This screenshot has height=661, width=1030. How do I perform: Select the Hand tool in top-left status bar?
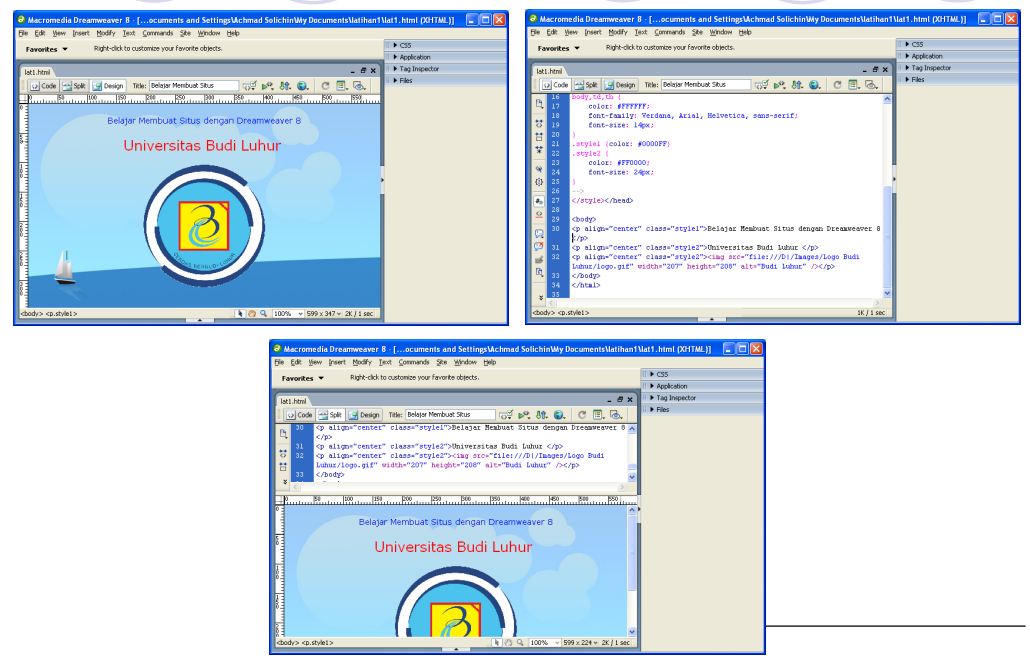251,314
